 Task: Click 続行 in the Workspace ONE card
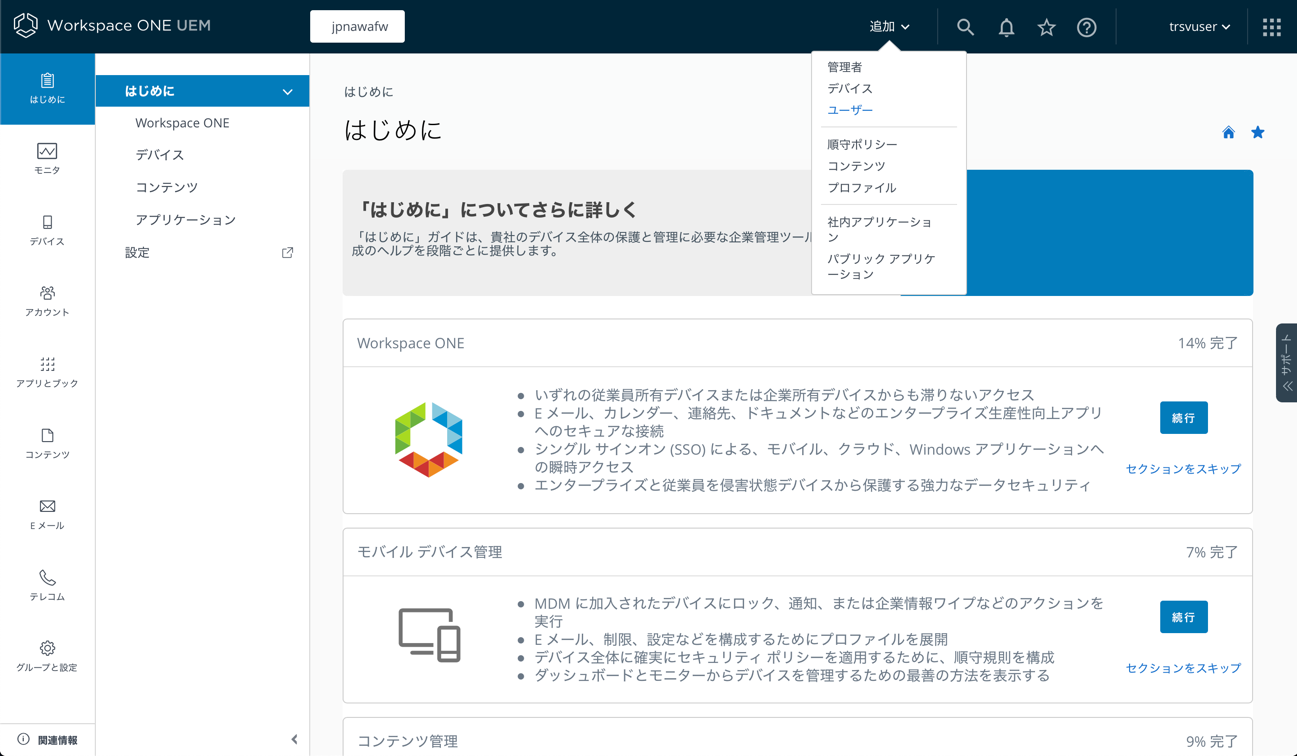(1184, 418)
